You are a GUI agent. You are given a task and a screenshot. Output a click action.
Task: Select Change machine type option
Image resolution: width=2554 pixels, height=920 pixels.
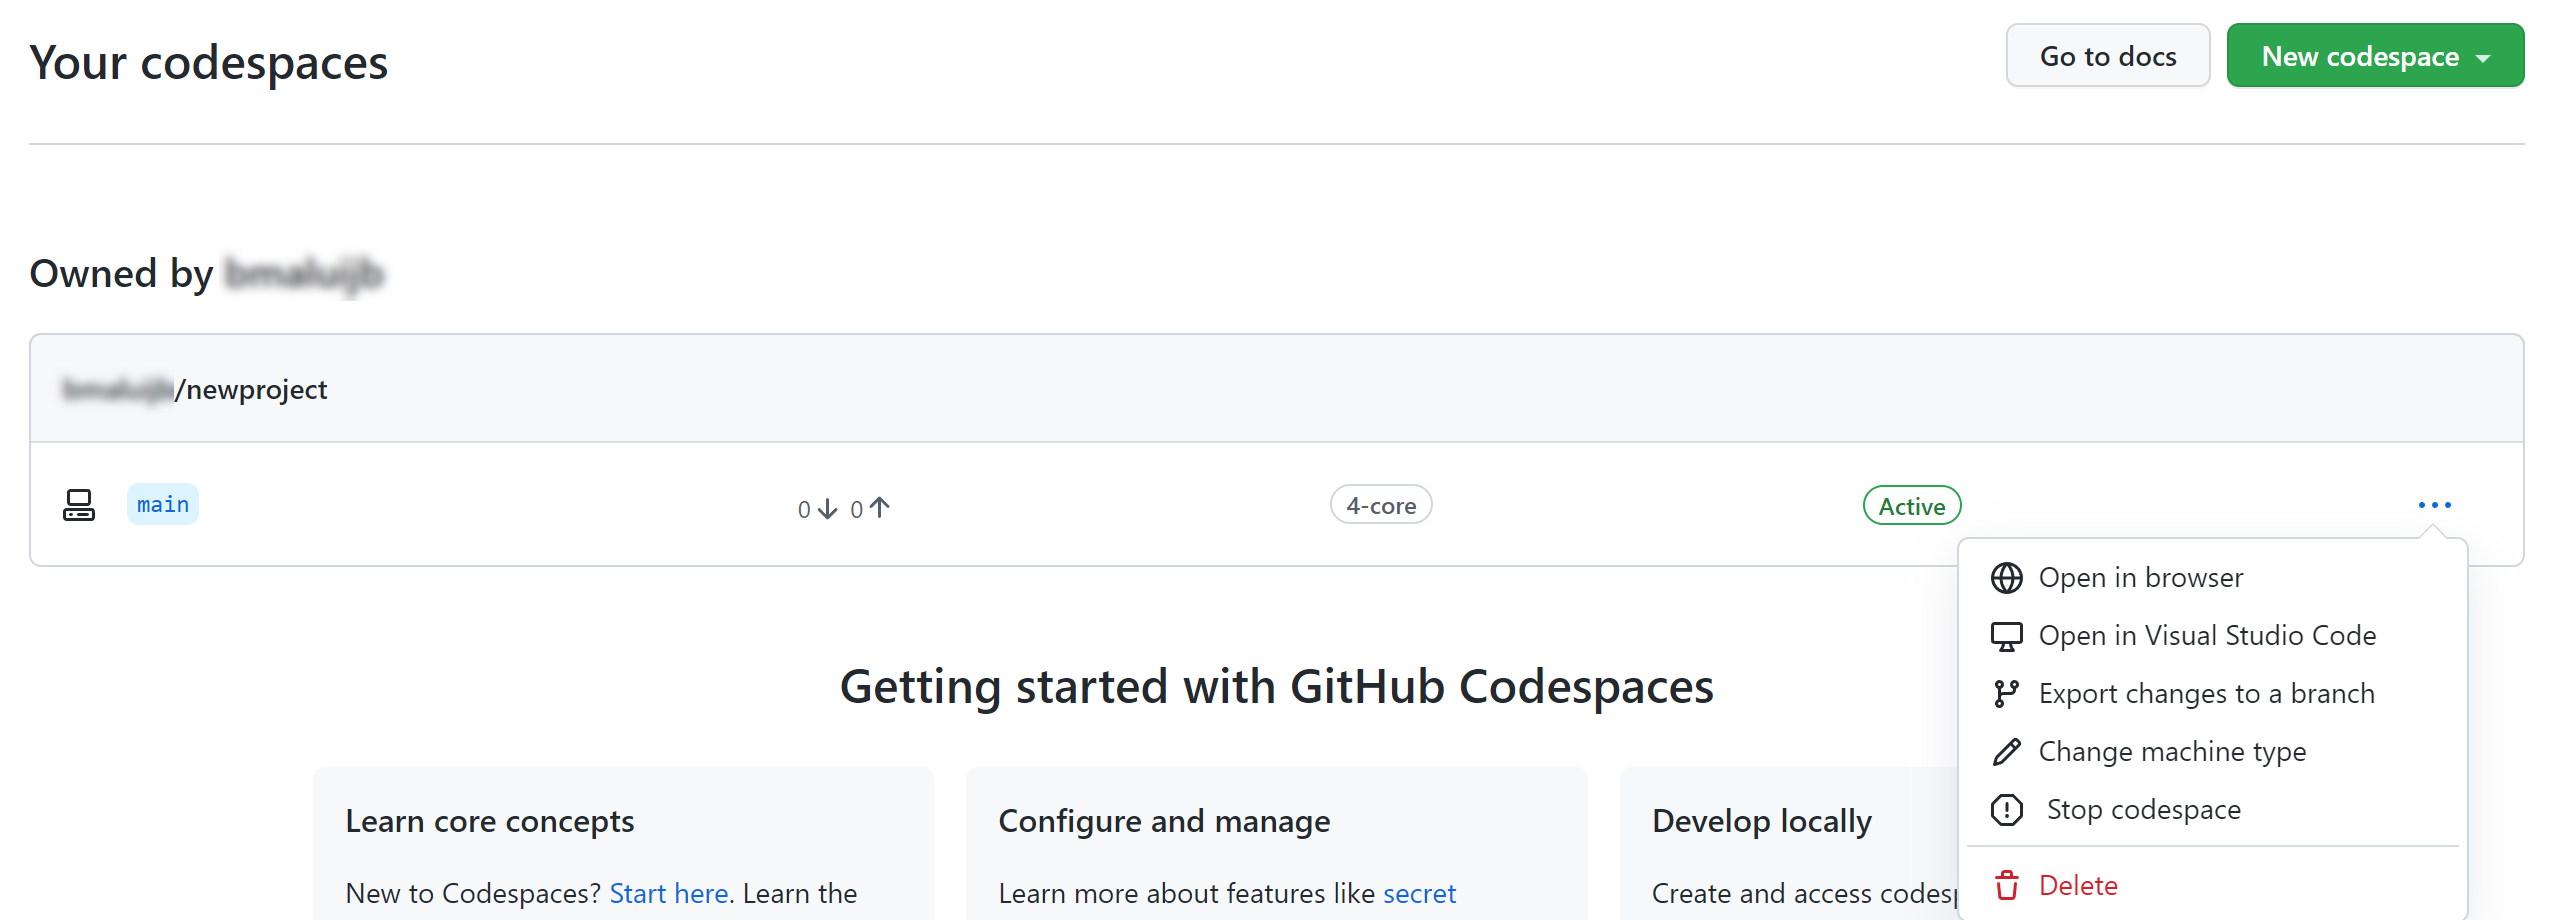[x=2212, y=752]
